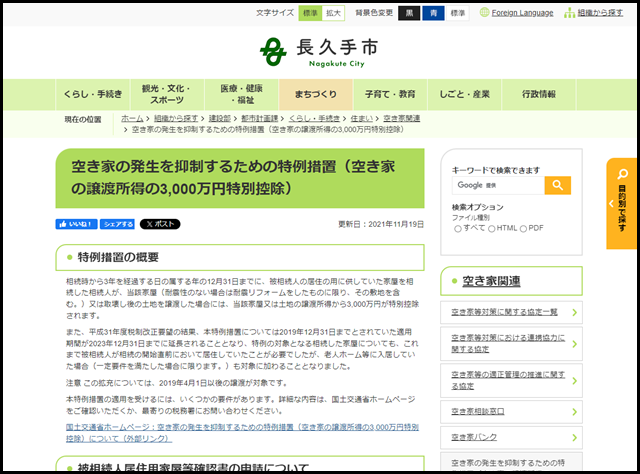Screen dimensions: 640x474
Task: Click the chevron on 空き家バンク
Action: pyautogui.click(x=574, y=437)
